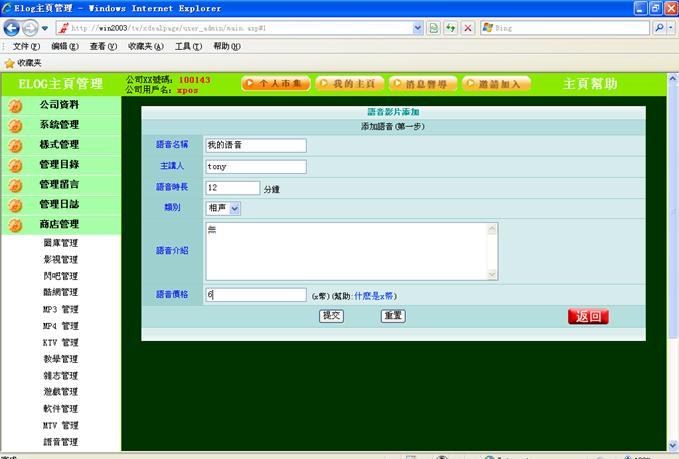This screenshot has width=679, height=459.
Task: Click the browser Back arrow button
Action: (x=13, y=28)
